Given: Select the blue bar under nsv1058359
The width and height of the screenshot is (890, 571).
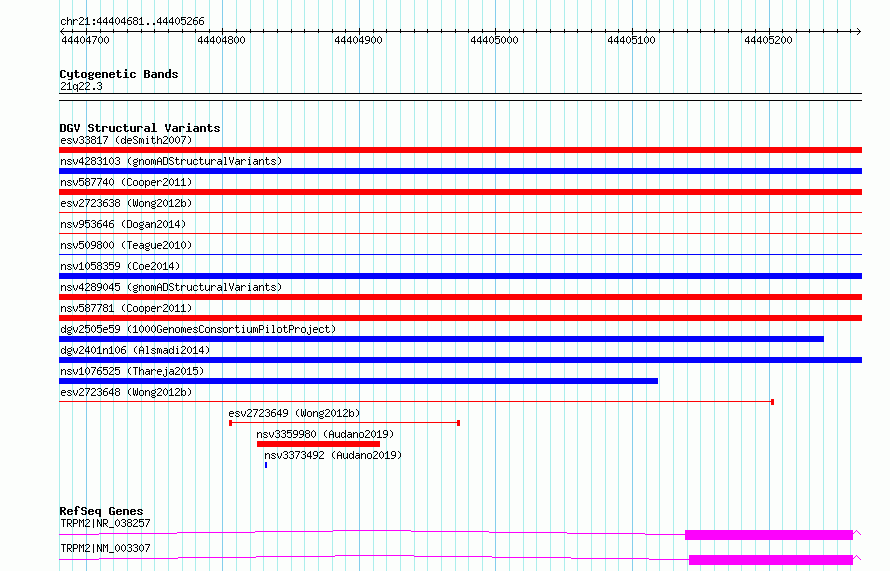Looking at the screenshot, I should pyautogui.click(x=460, y=276).
